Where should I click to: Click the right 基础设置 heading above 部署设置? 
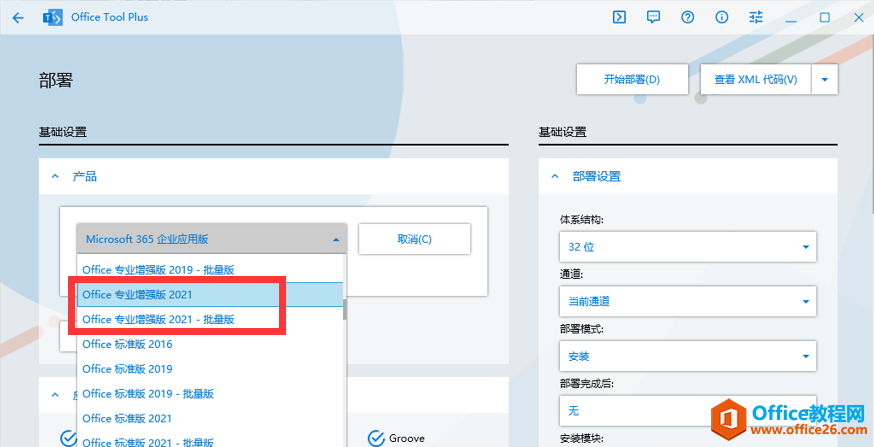562,133
